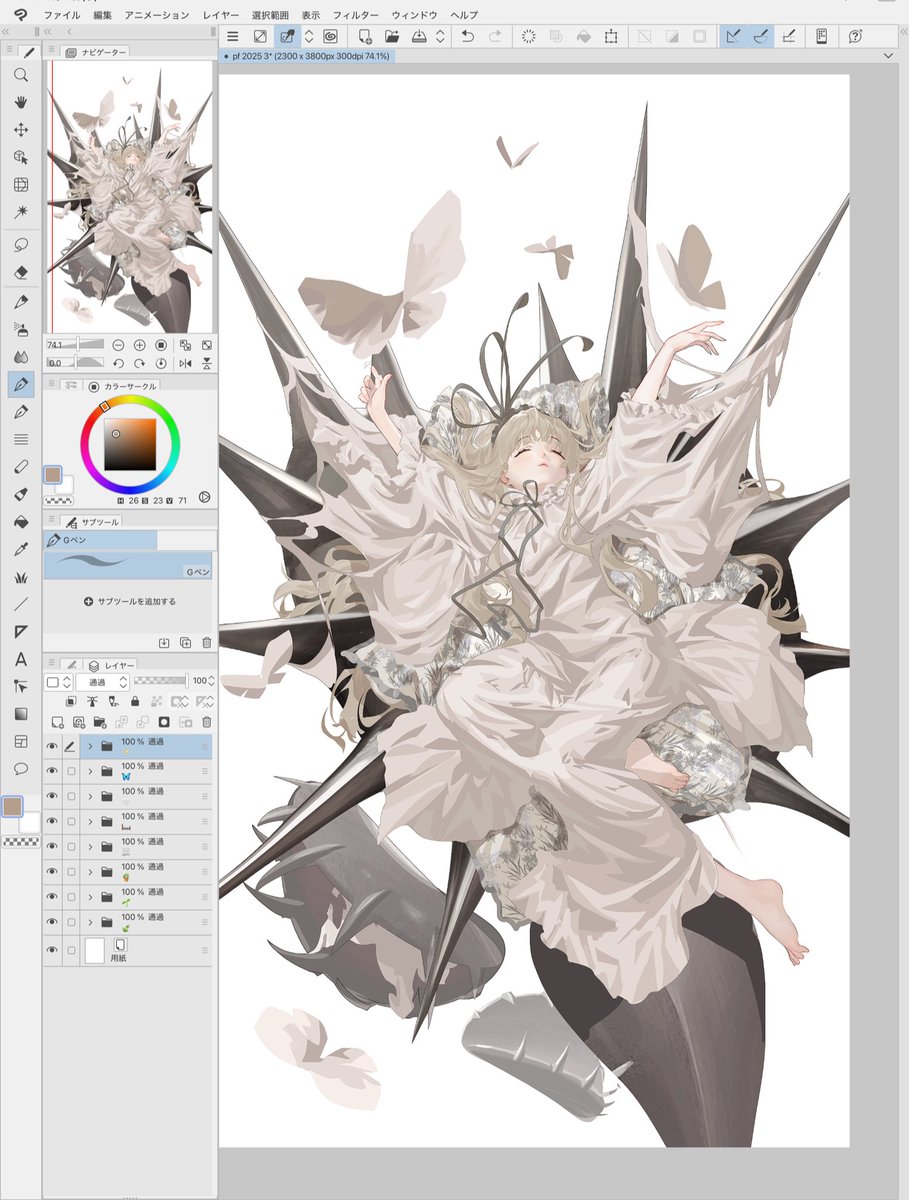Open the ウィンドウ menu

pyautogui.click(x=415, y=15)
